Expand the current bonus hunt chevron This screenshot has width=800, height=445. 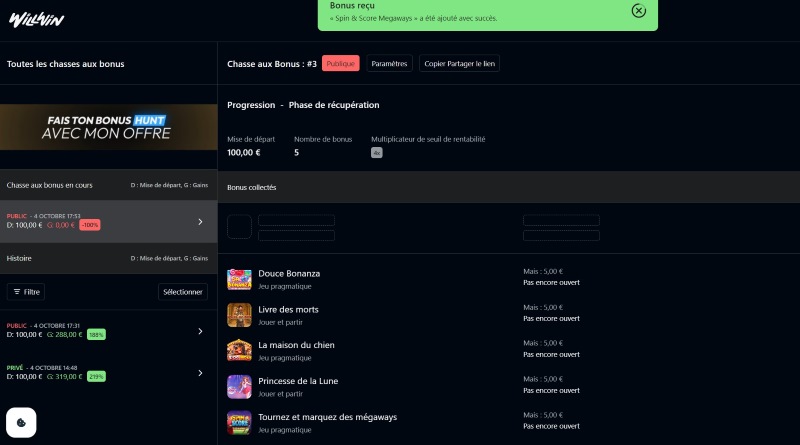tap(200, 222)
